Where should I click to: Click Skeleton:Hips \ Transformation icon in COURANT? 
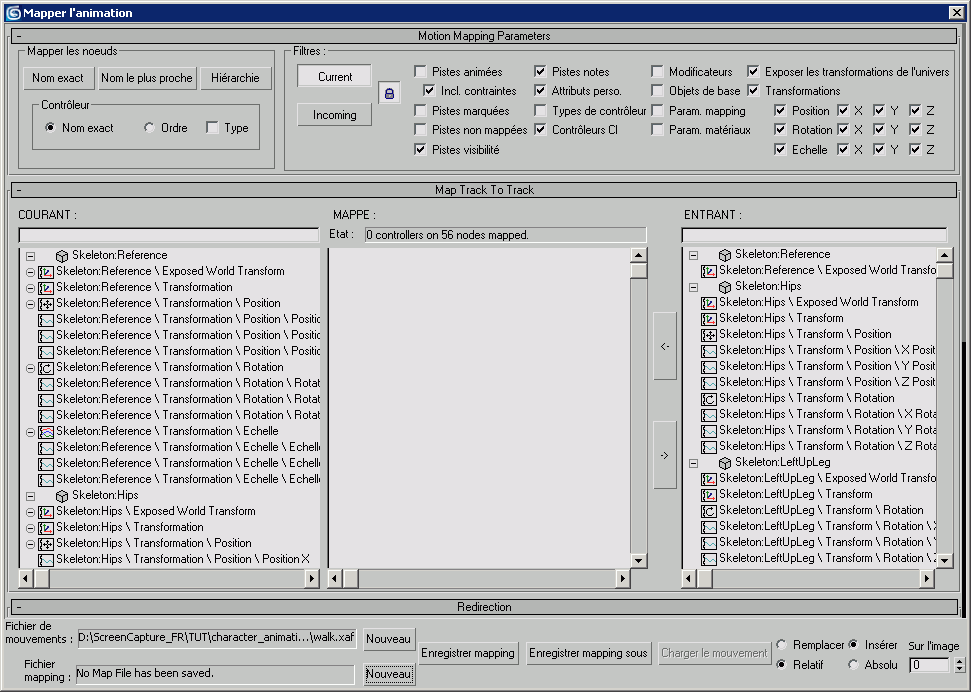tap(46, 528)
